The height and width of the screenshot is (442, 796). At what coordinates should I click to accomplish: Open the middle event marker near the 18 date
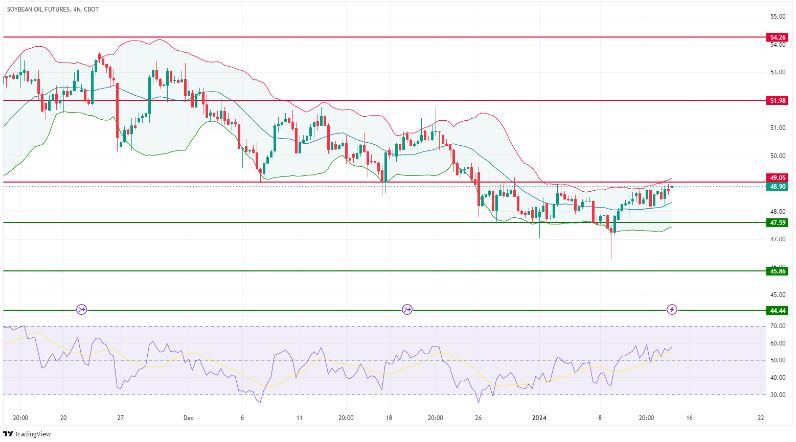(x=407, y=309)
